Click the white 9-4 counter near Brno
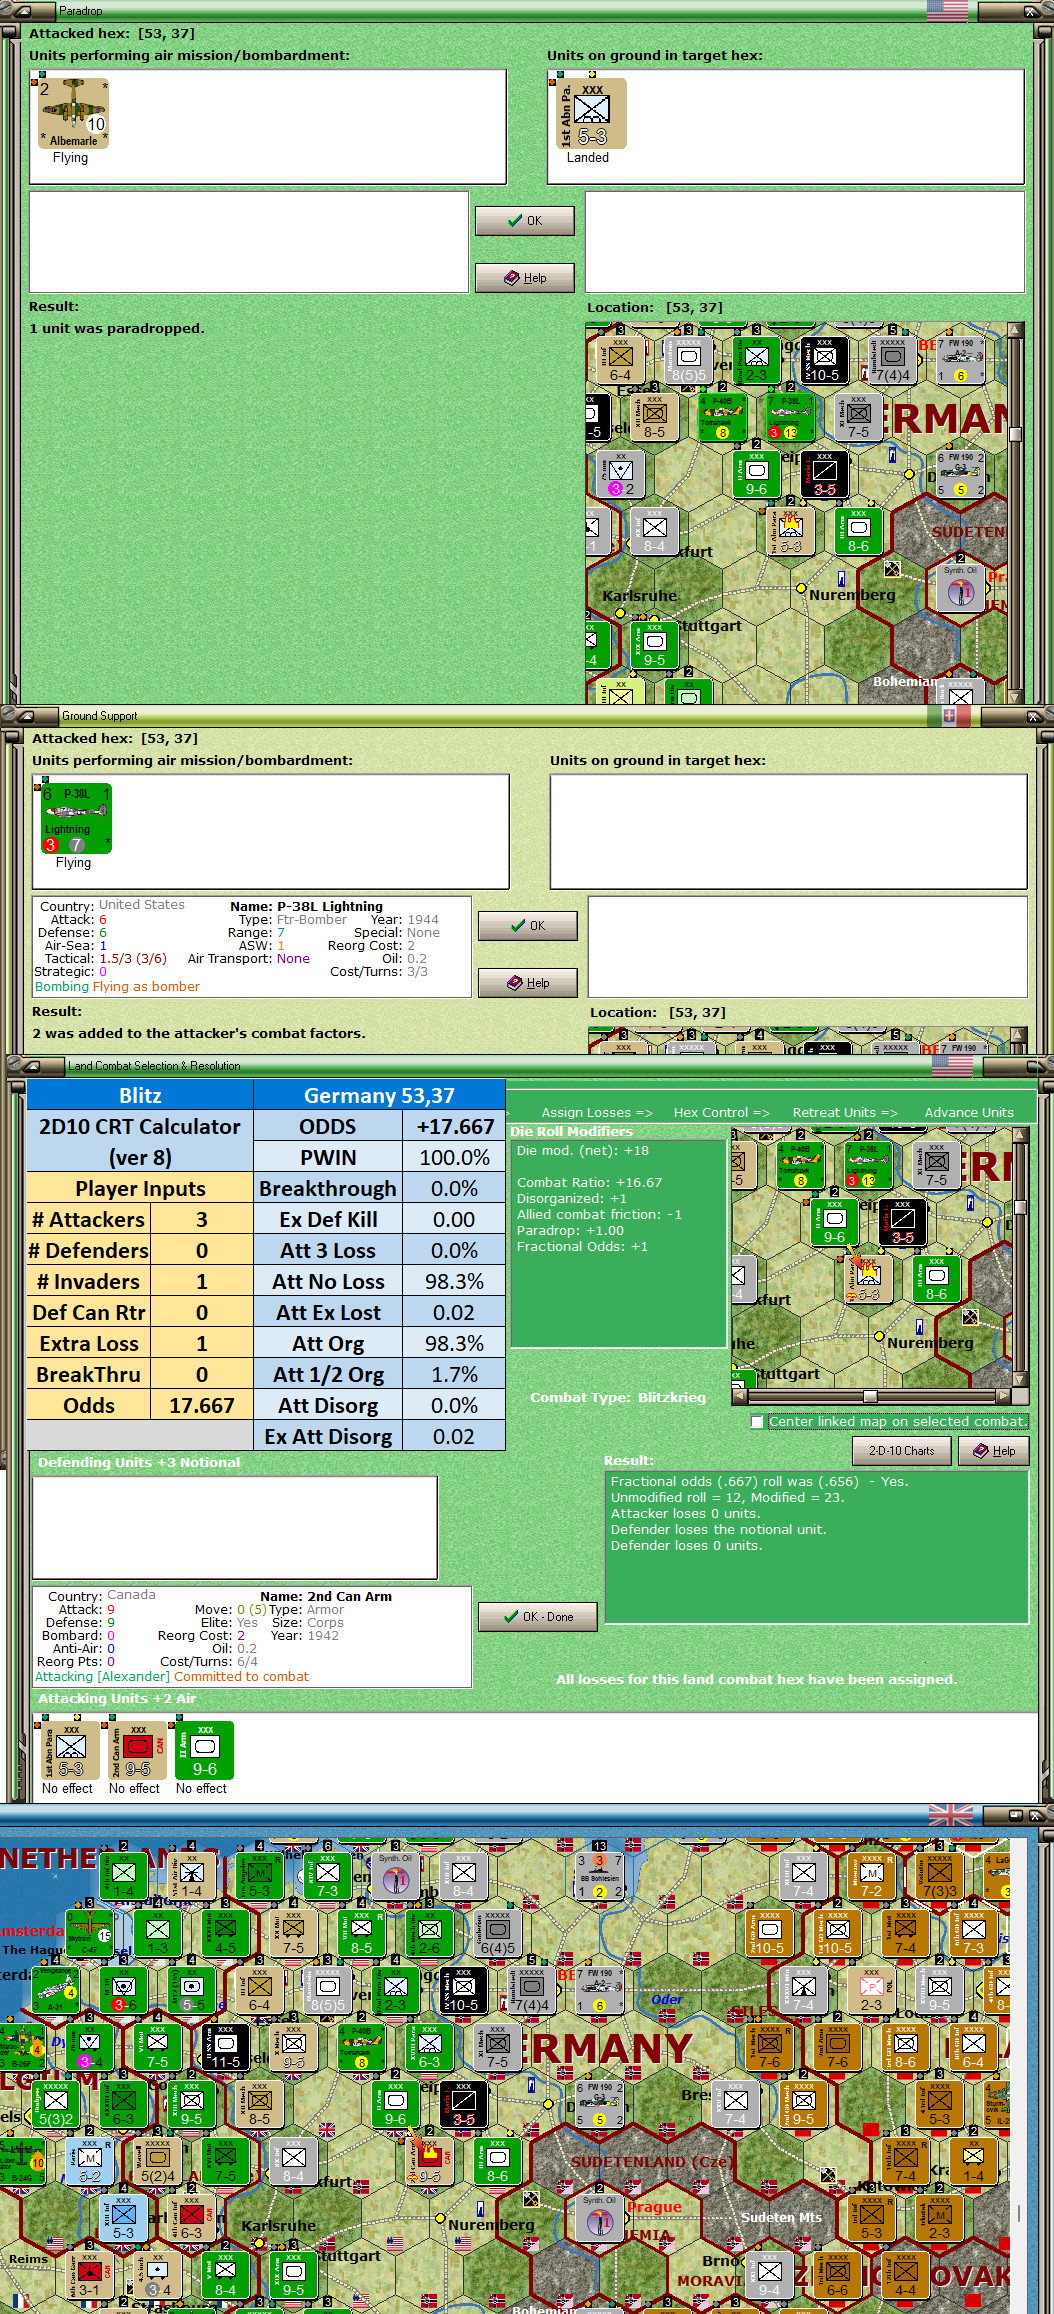 click(x=769, y=2276)
